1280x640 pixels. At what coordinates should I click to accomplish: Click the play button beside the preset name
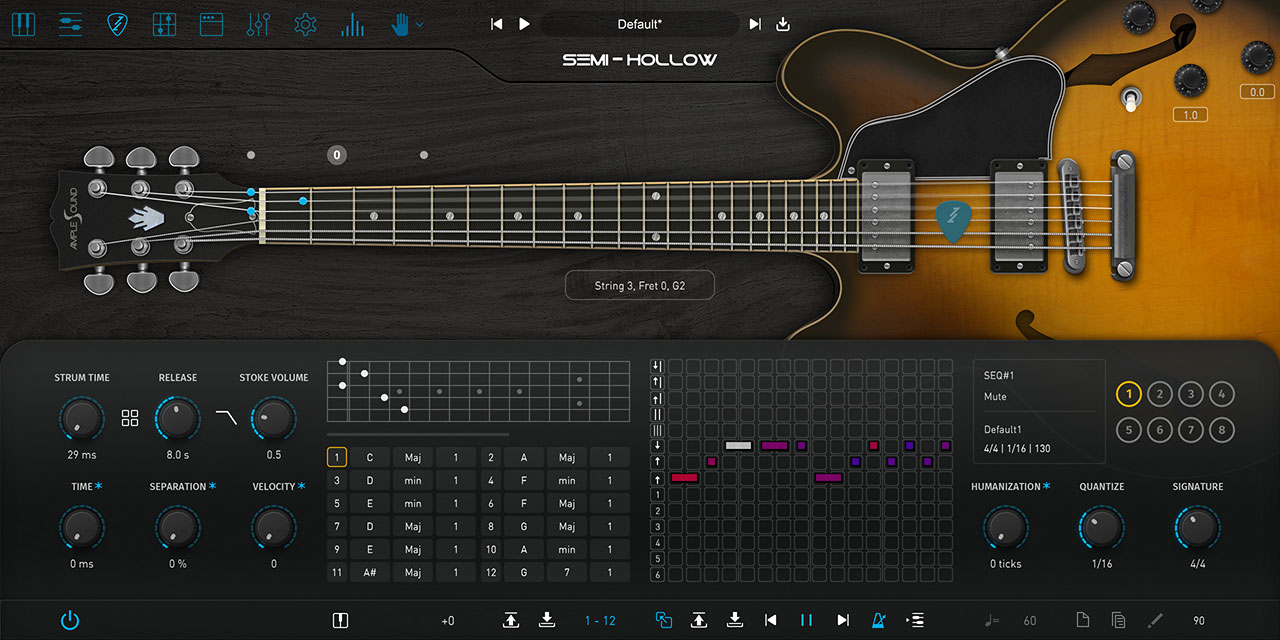coord(524,24)
